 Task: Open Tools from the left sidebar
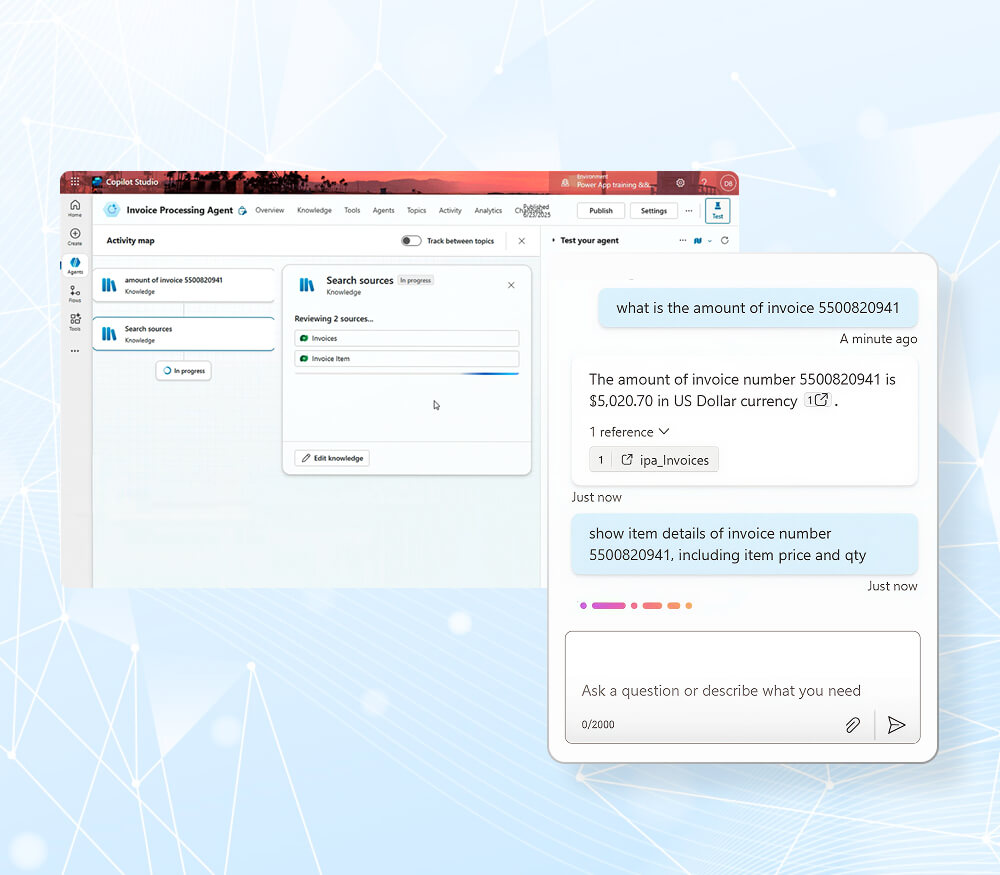75,320
